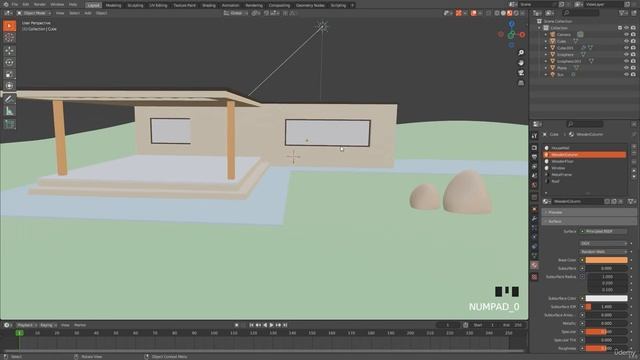Select the Select Box tool
This screenshot has height=360, width=640.
[x=9, y=26]
